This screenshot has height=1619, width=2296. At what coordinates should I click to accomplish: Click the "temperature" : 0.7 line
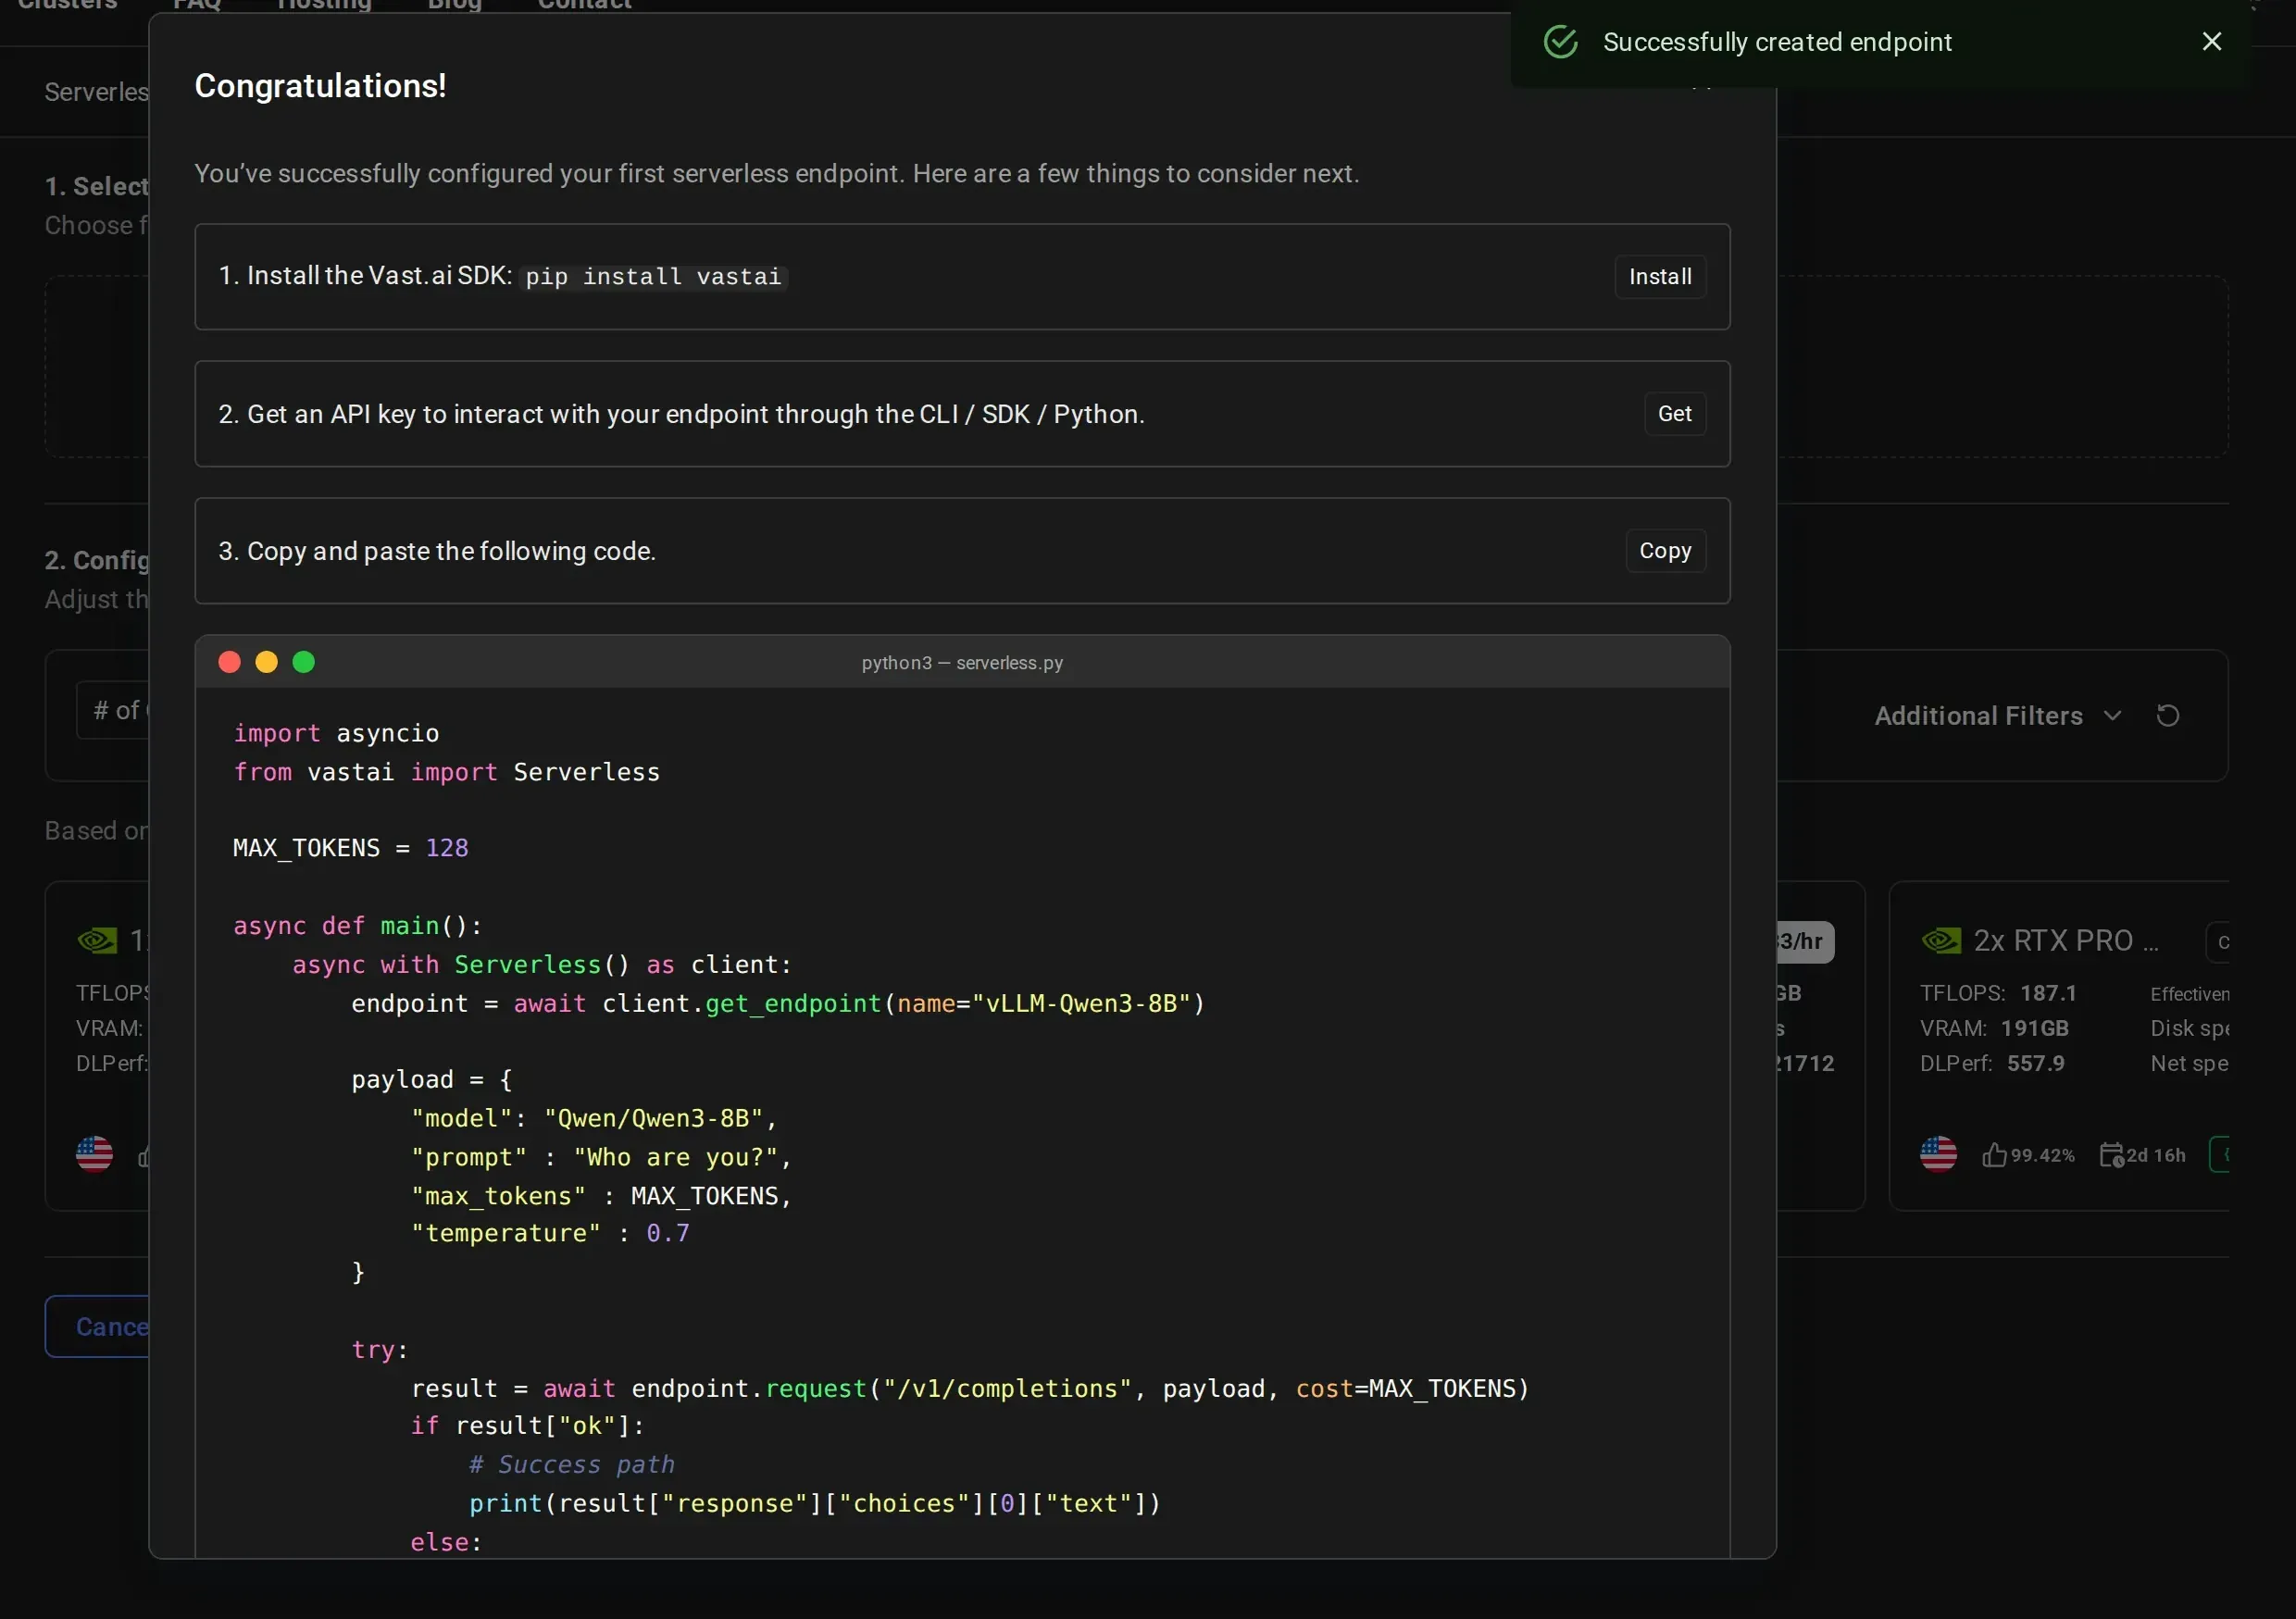[550, 1233]
